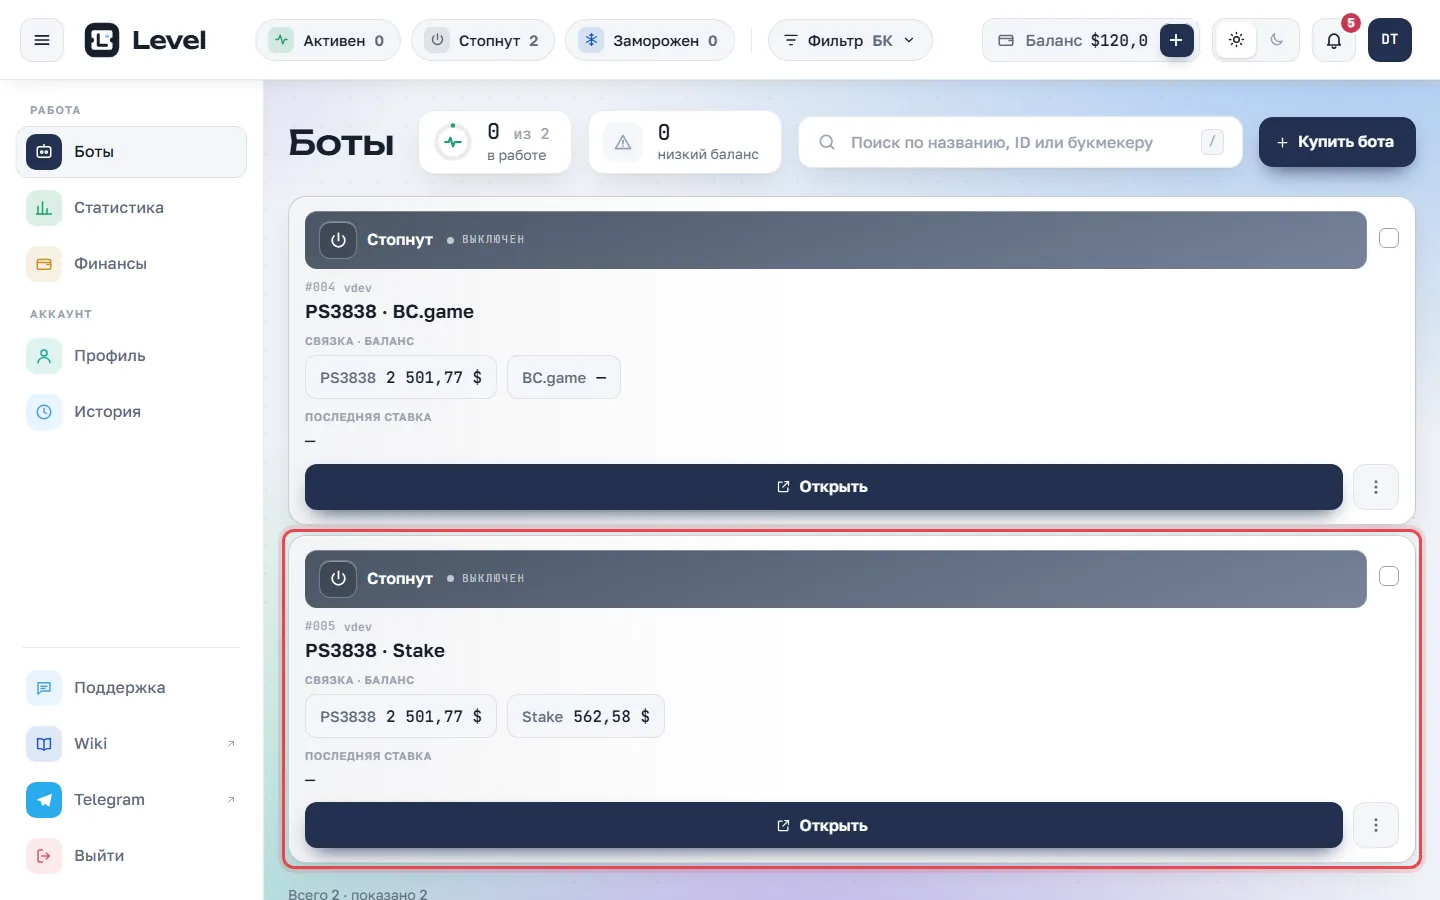The width and height of the screenshot is (1440, 900).
Task: Click the 0 из 2 в работе counter card
Action: [495, 142]
